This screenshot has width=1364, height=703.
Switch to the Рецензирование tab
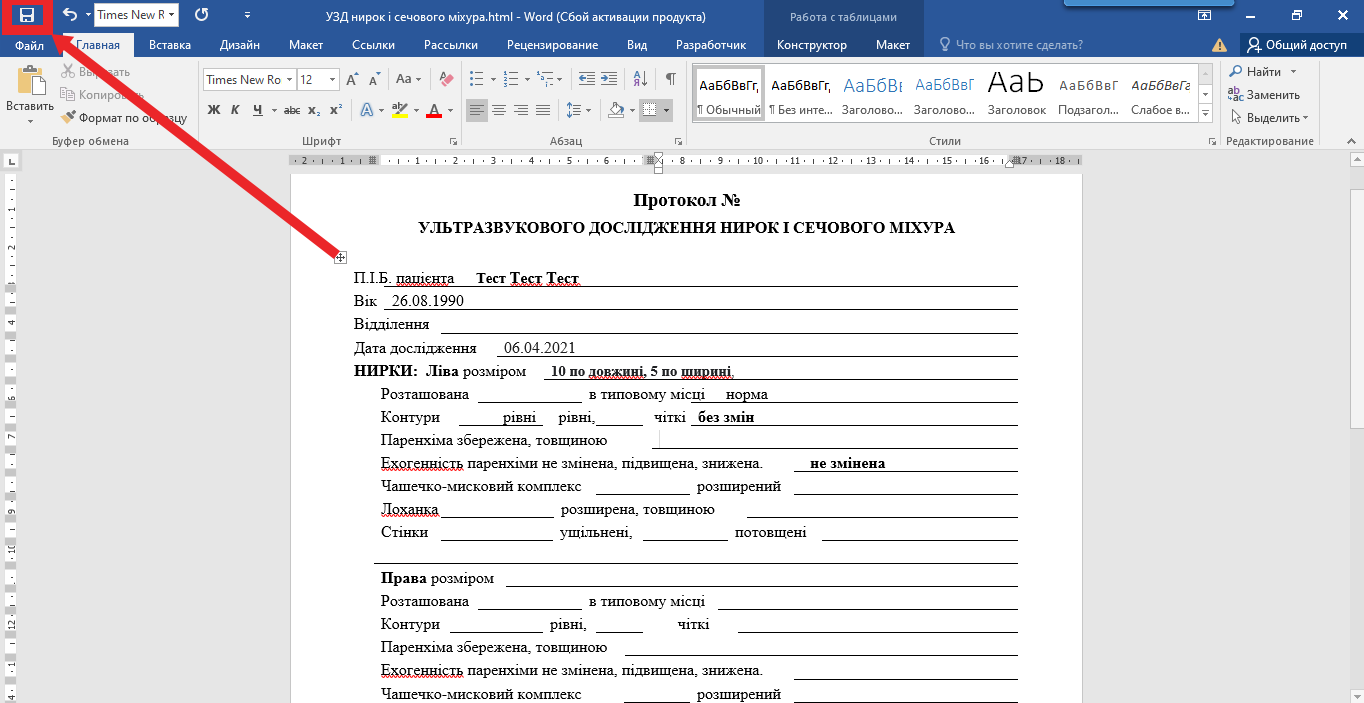(x=552, y=45)
